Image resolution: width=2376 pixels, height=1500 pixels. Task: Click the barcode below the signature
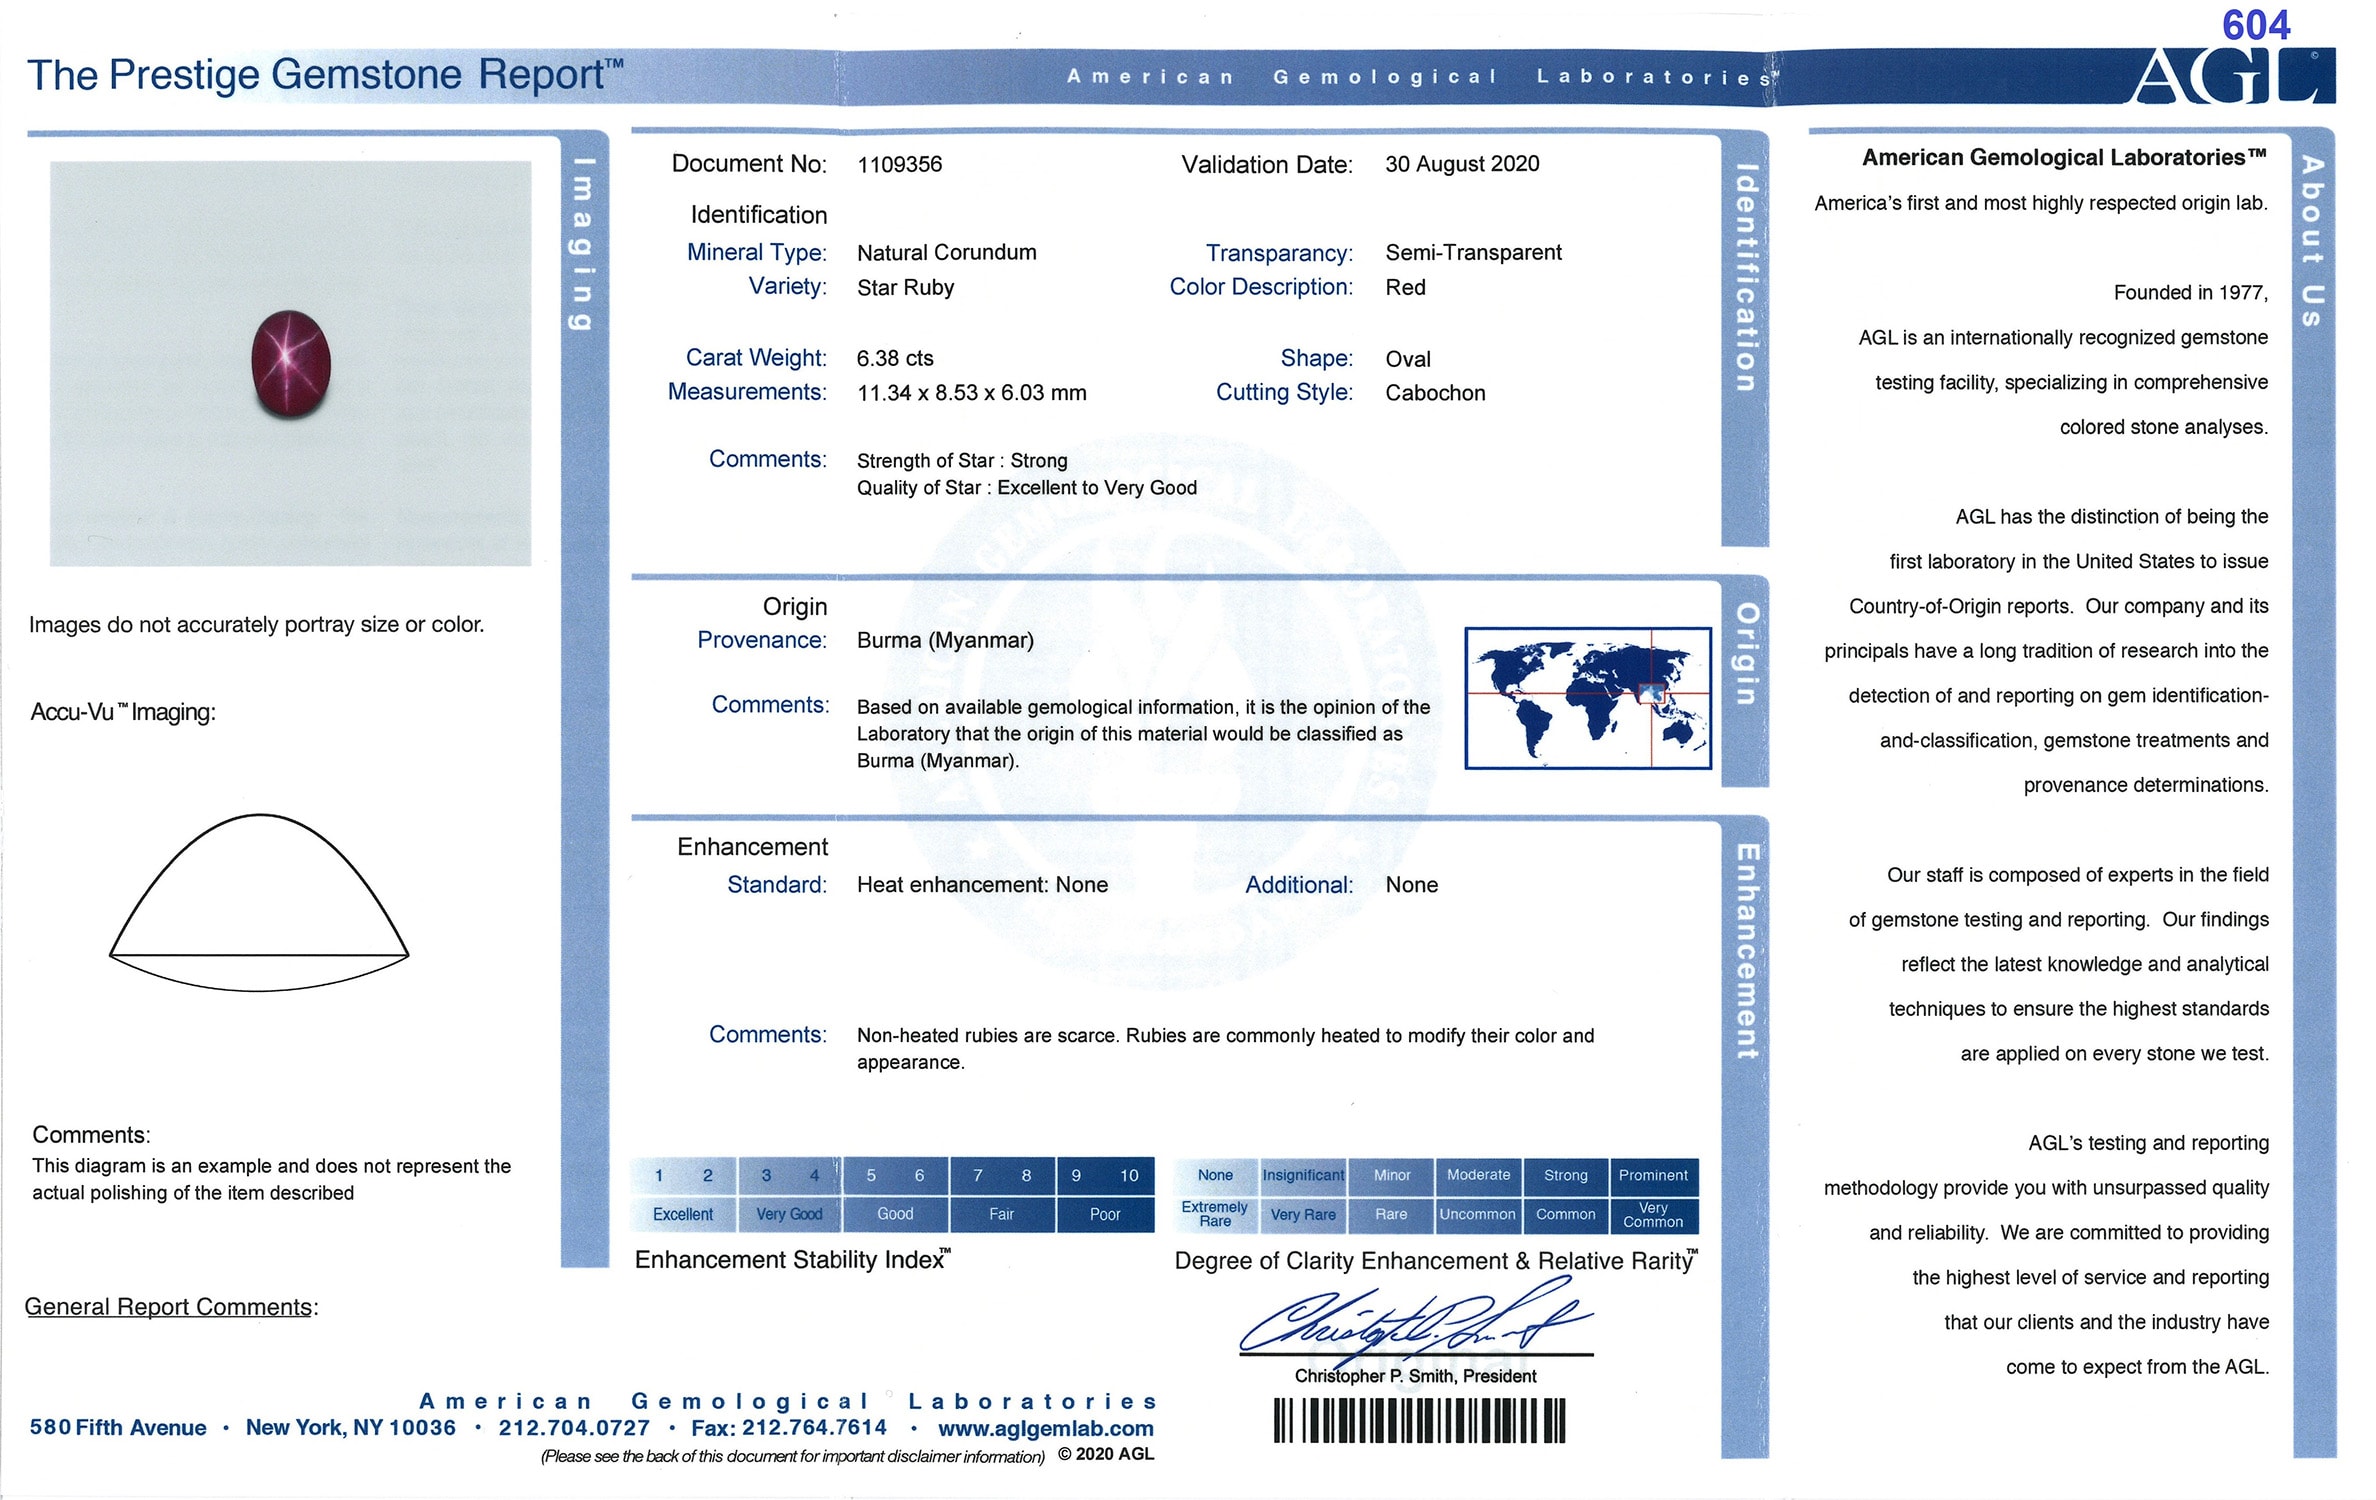tap(1418, 1421)
